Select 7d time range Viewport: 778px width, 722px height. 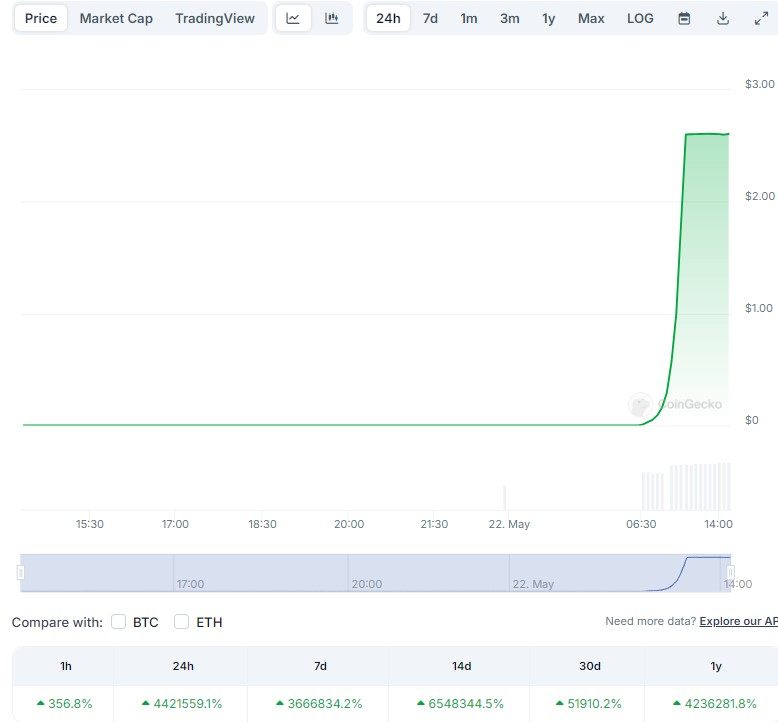coord(430,18)
